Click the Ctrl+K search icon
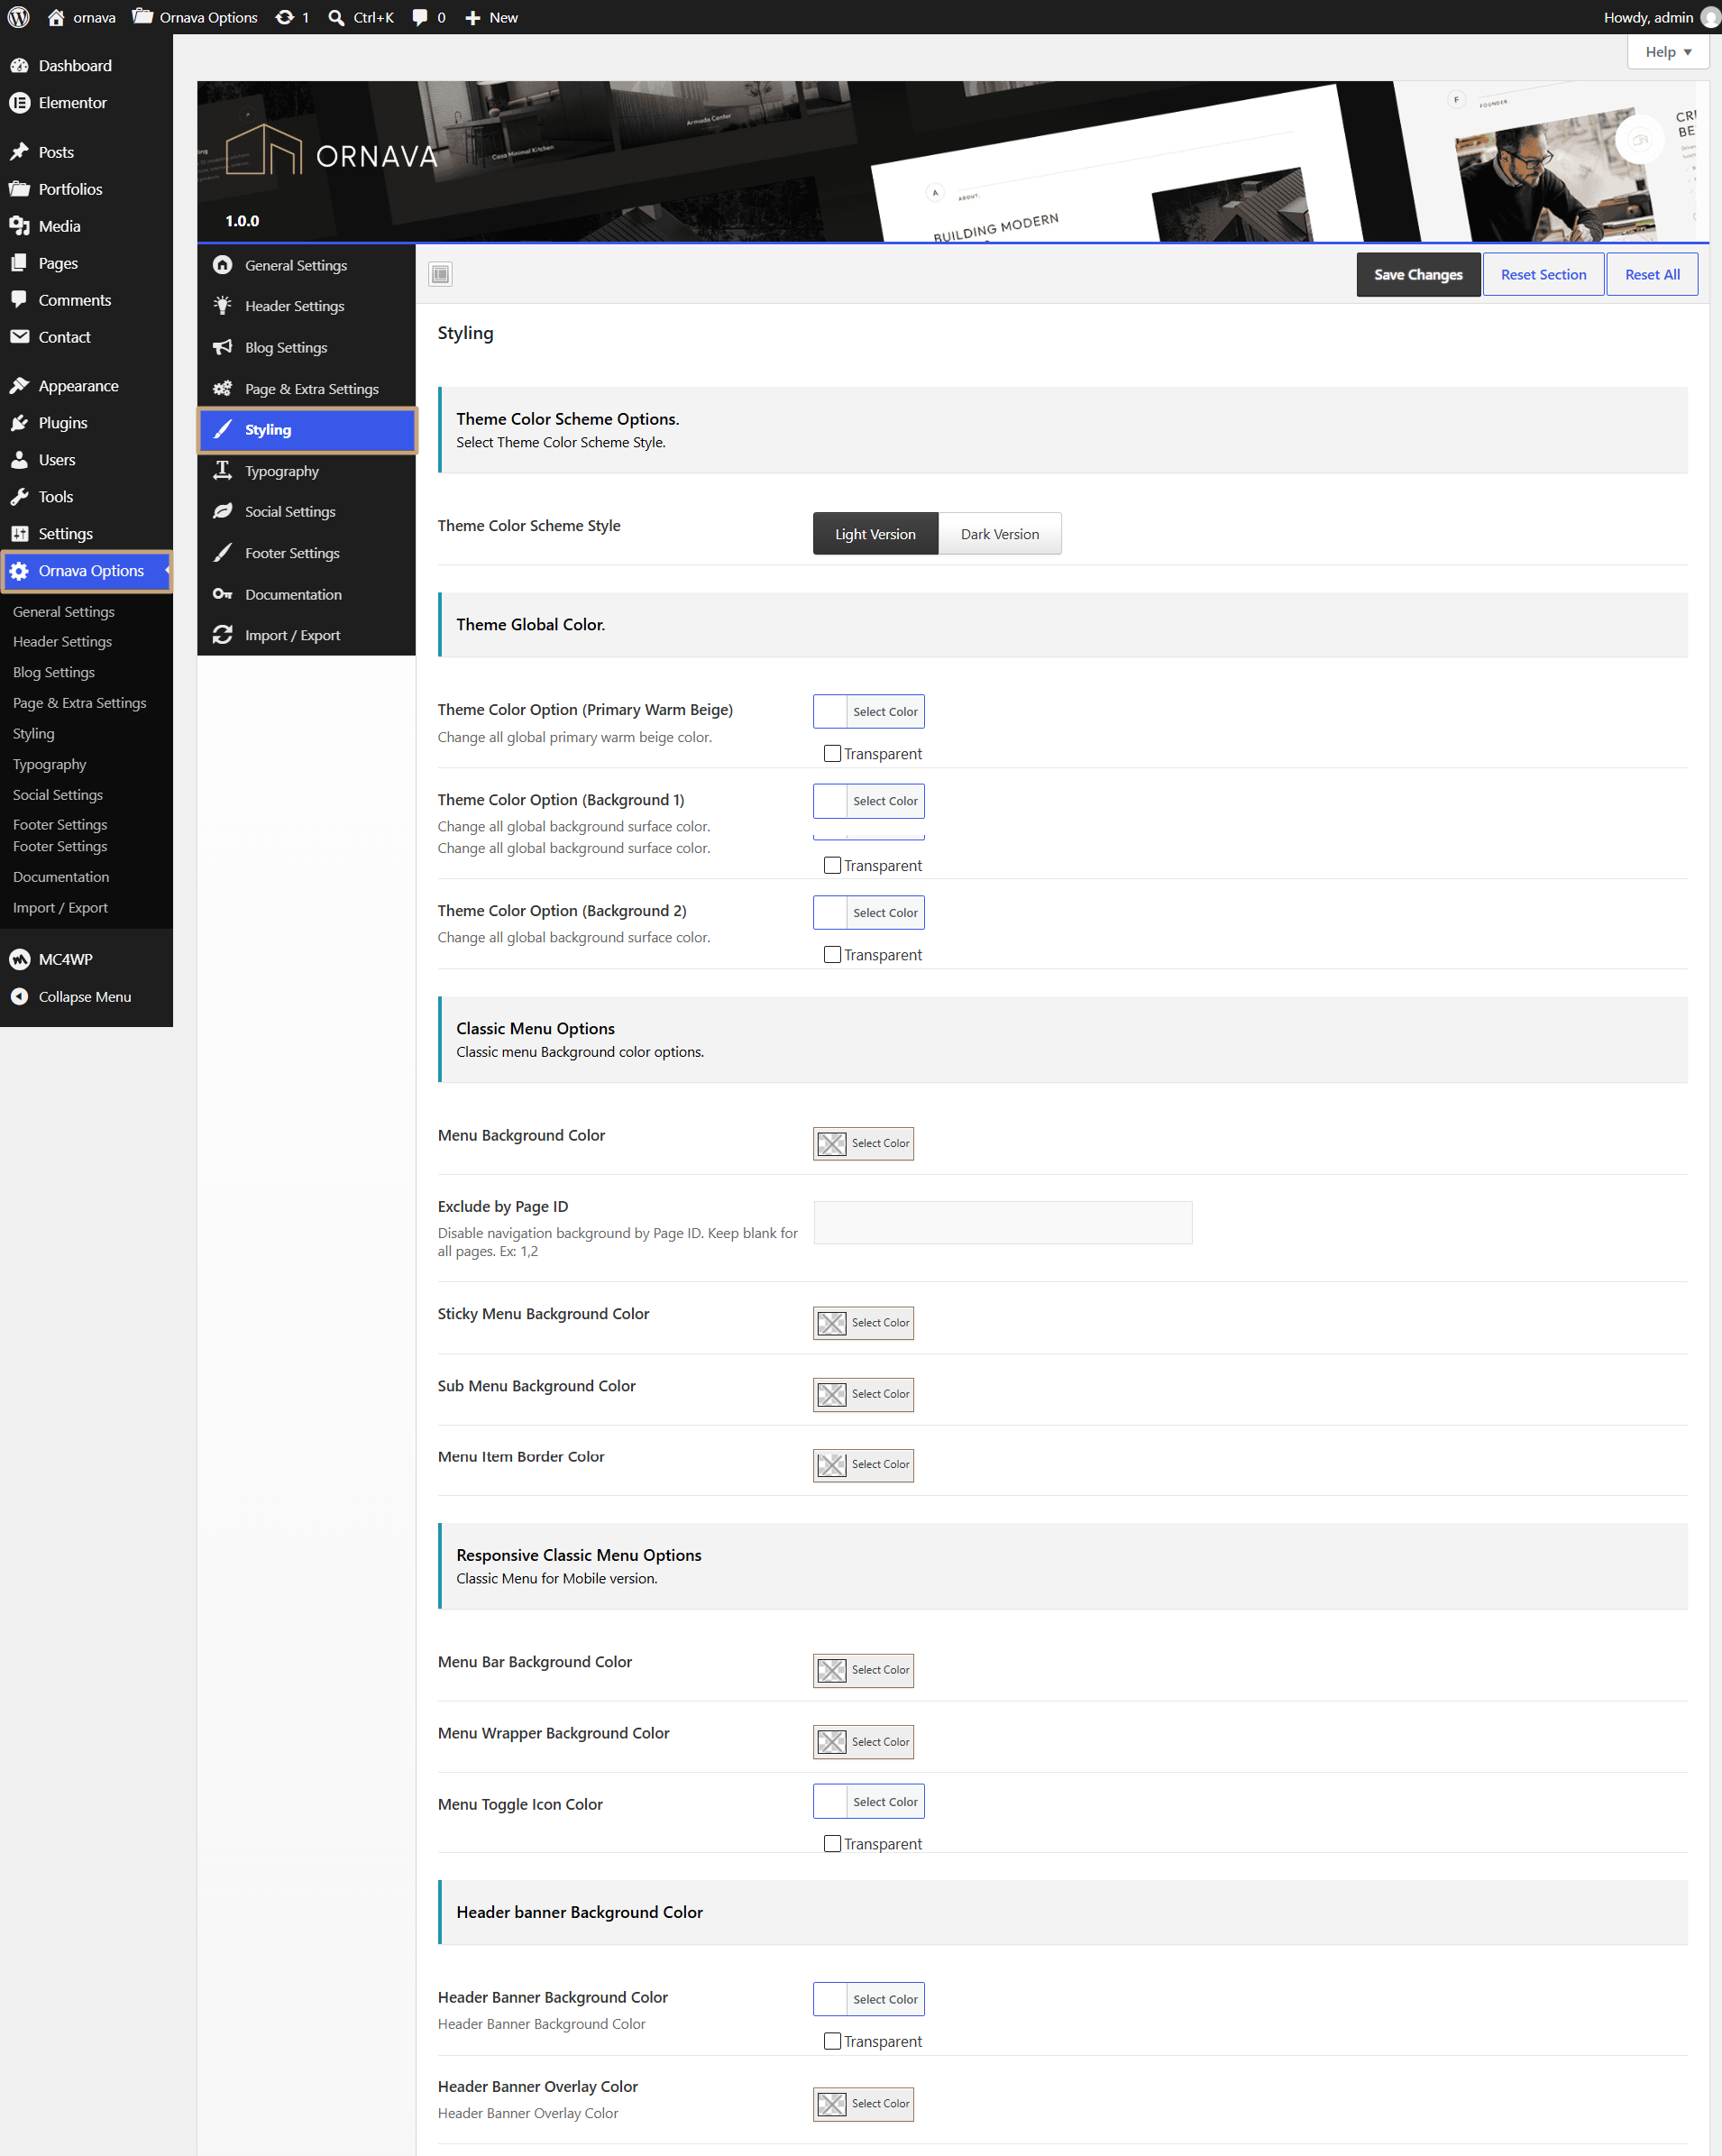The width and height of the screenshot is (1722, 2156). (337, 17)
